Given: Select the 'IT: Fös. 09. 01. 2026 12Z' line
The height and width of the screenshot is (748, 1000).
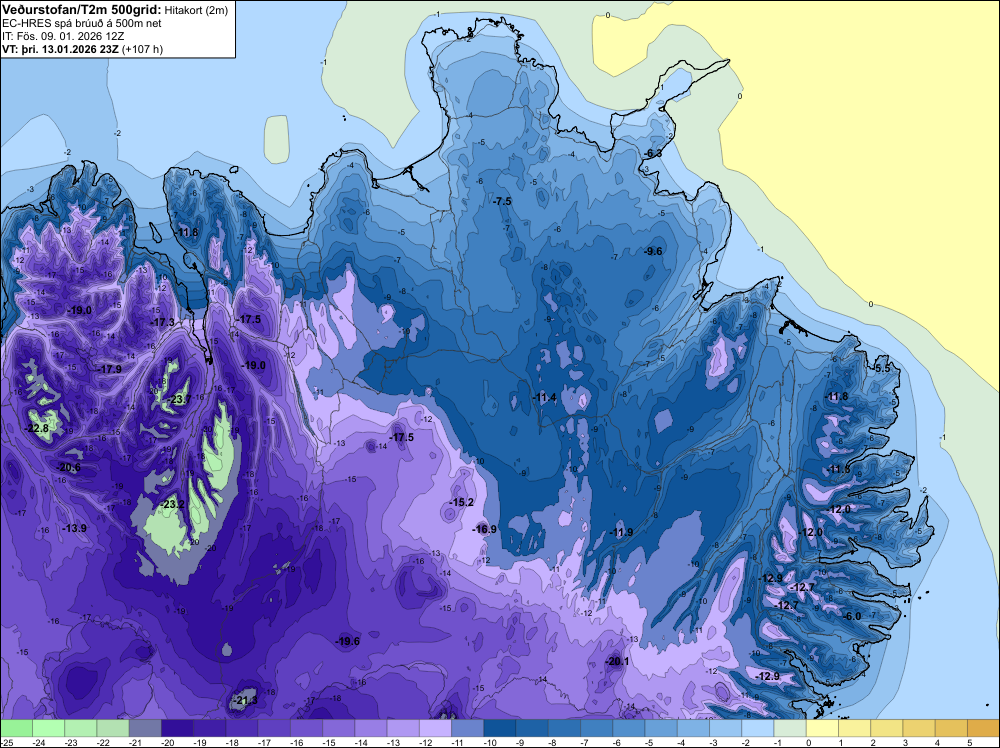Looking at the screenshot, I should point(65,36).
